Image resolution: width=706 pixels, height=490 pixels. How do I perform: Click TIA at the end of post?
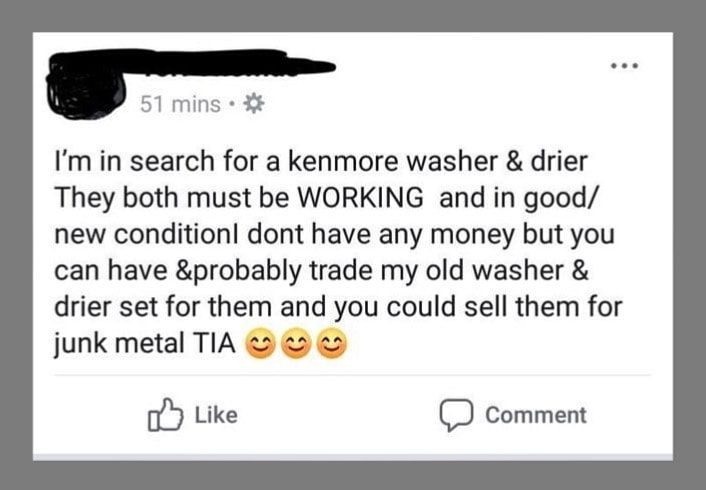click(x=214, y=344)
